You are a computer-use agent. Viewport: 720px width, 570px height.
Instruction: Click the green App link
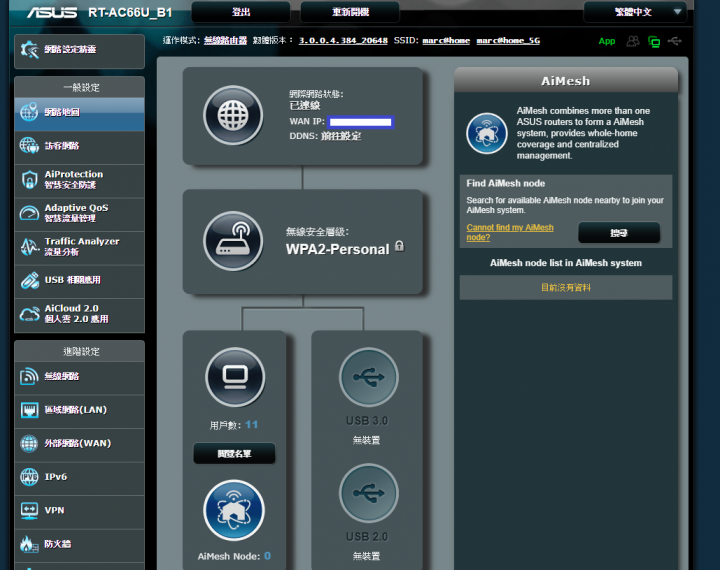(x=607, y=41)
